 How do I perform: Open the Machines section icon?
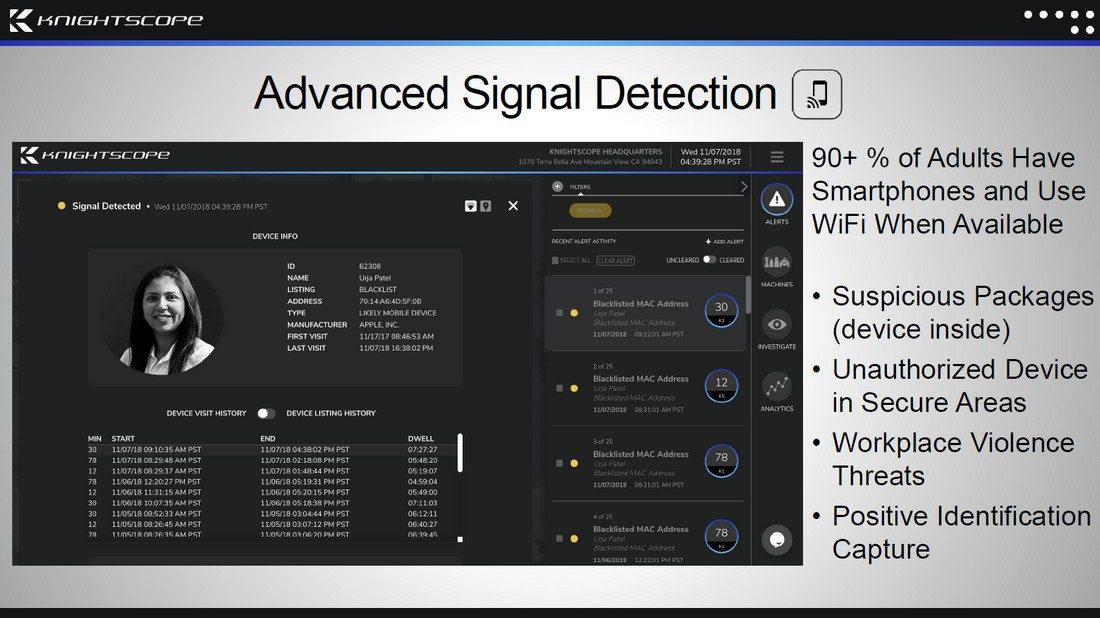[x=777, y=262]
